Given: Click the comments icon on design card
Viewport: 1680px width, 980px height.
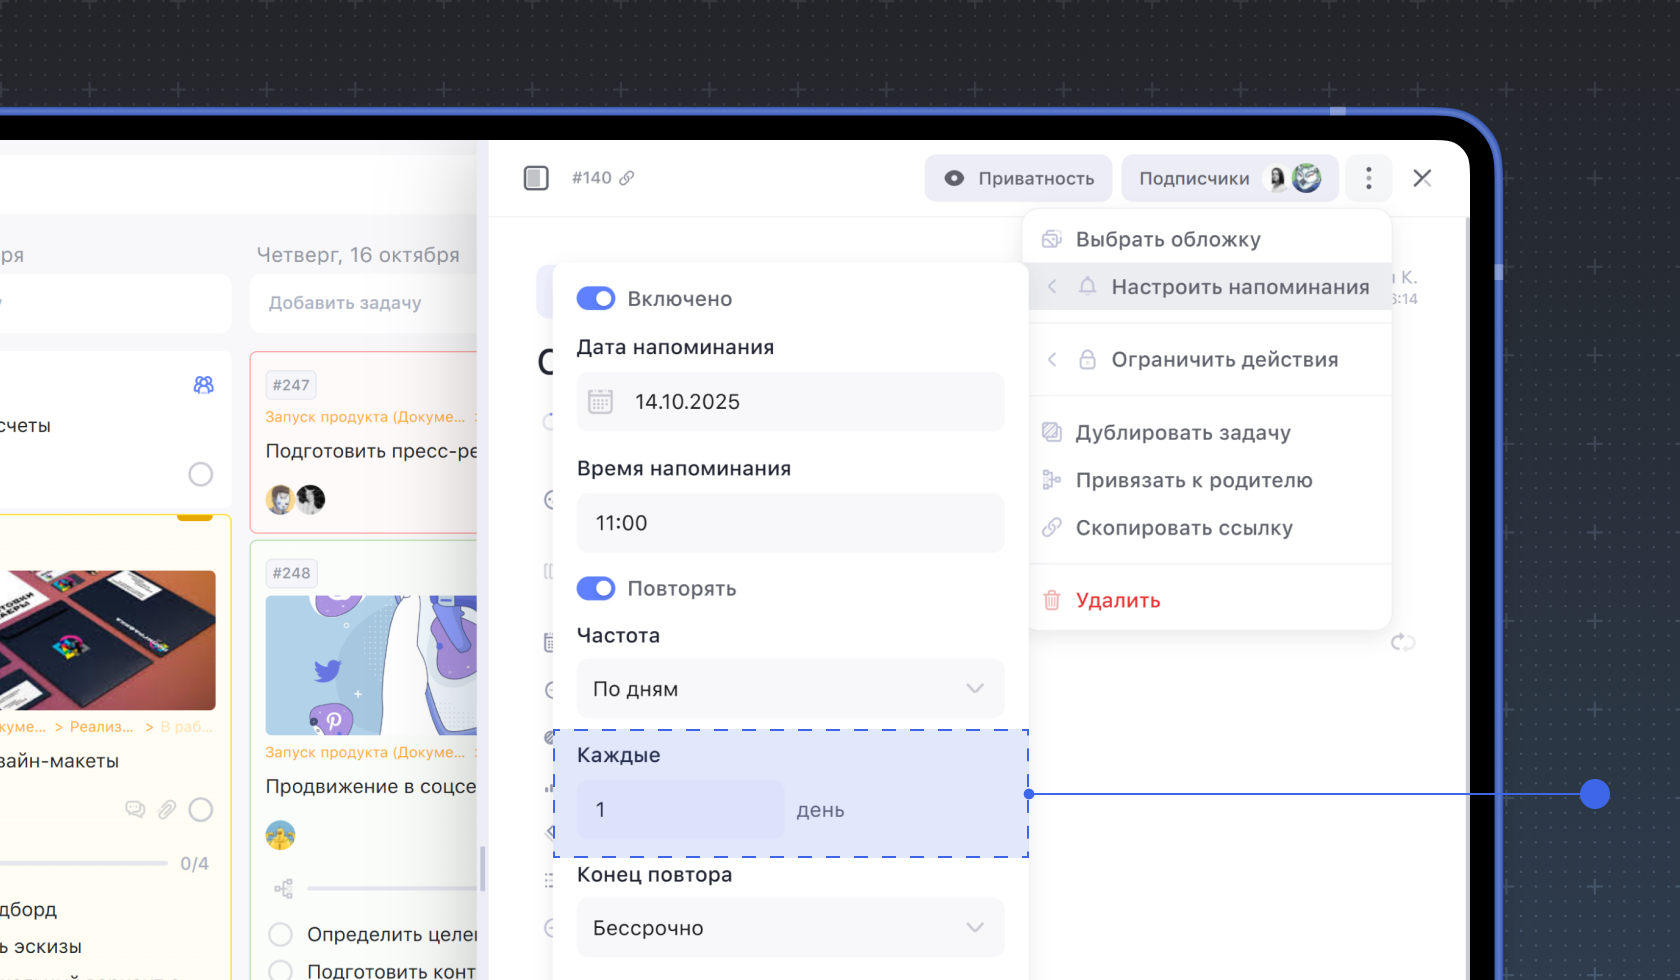Looking at the screenshot, I should pyautogui.click(x=135, y=809).
